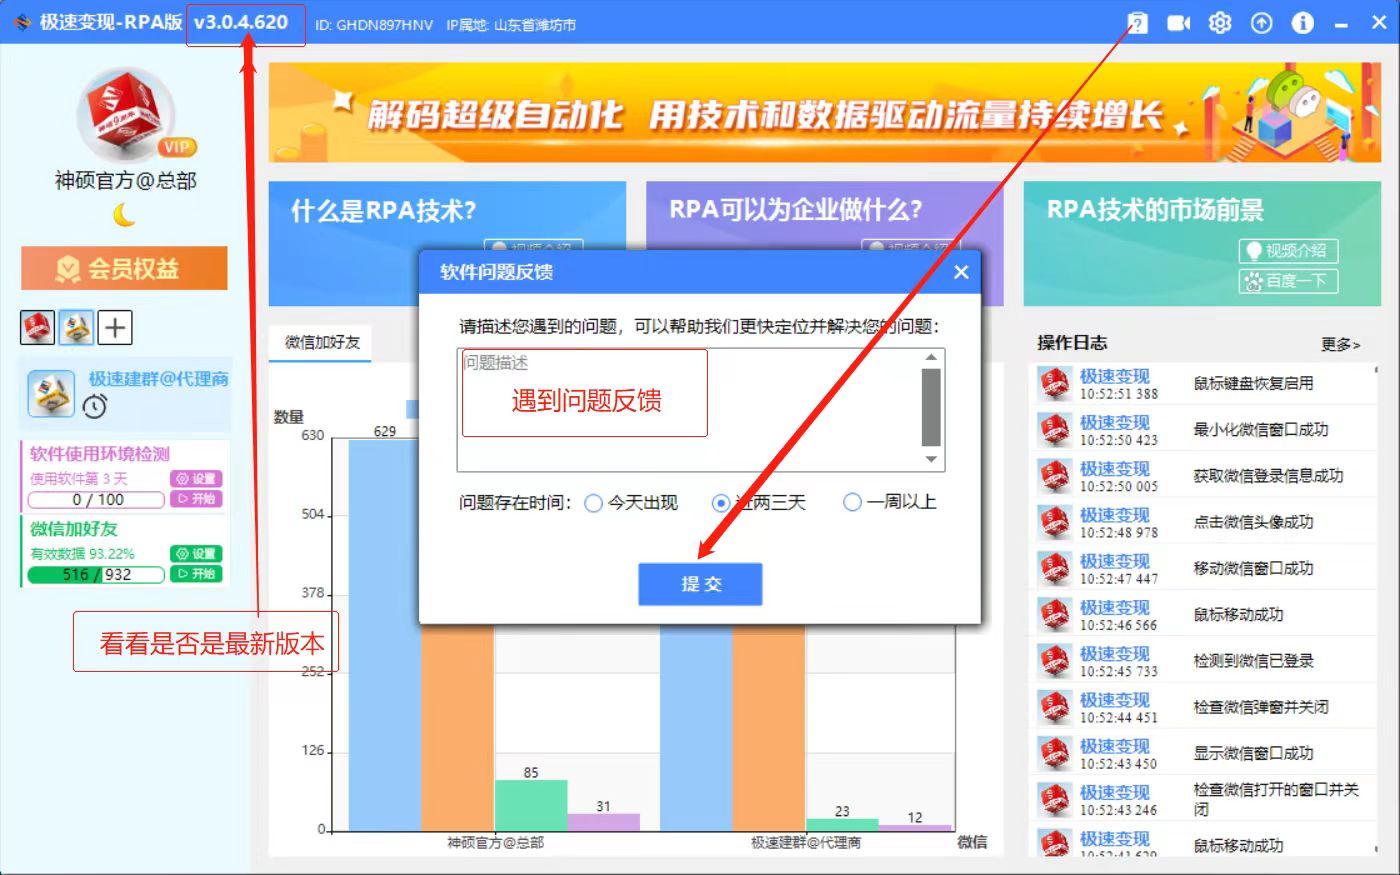Viewport: 1400px width, 875px height.
Task: Start 微信加好友 task with green 开始 button
Action: point(196,574)
